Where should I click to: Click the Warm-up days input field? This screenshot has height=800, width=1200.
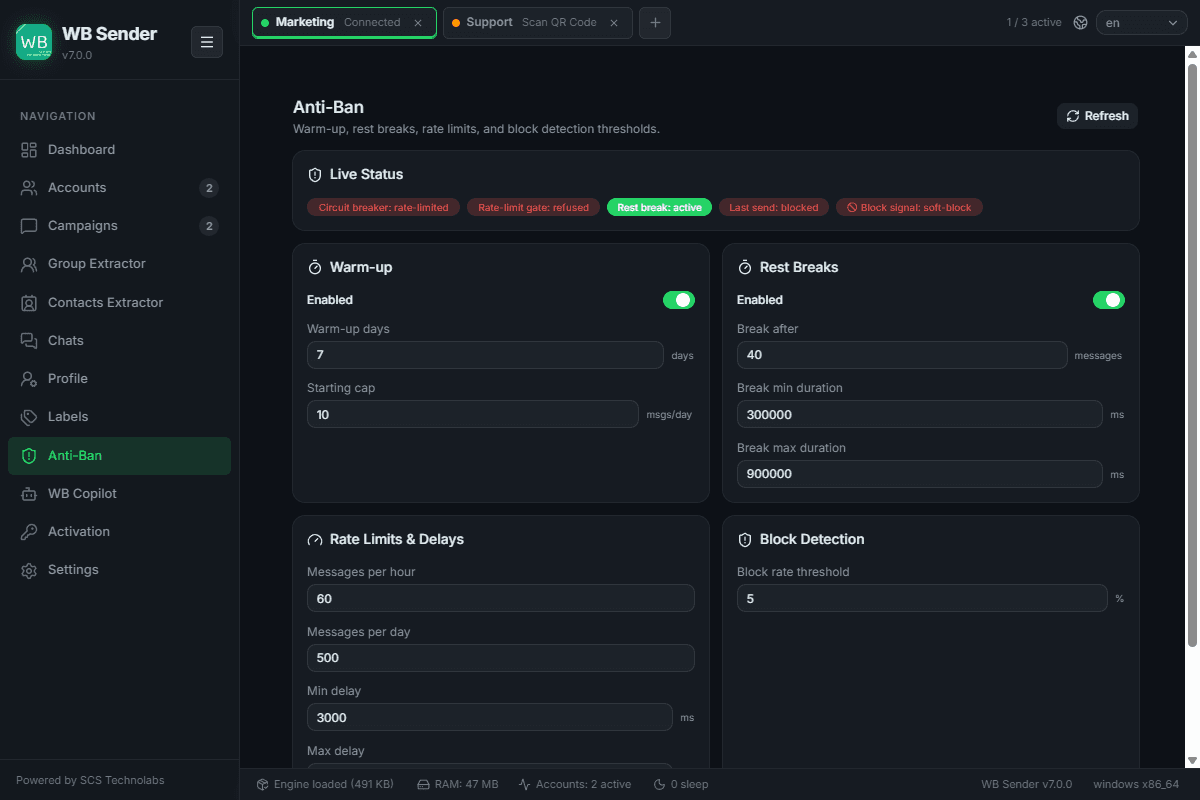(485, 355)
